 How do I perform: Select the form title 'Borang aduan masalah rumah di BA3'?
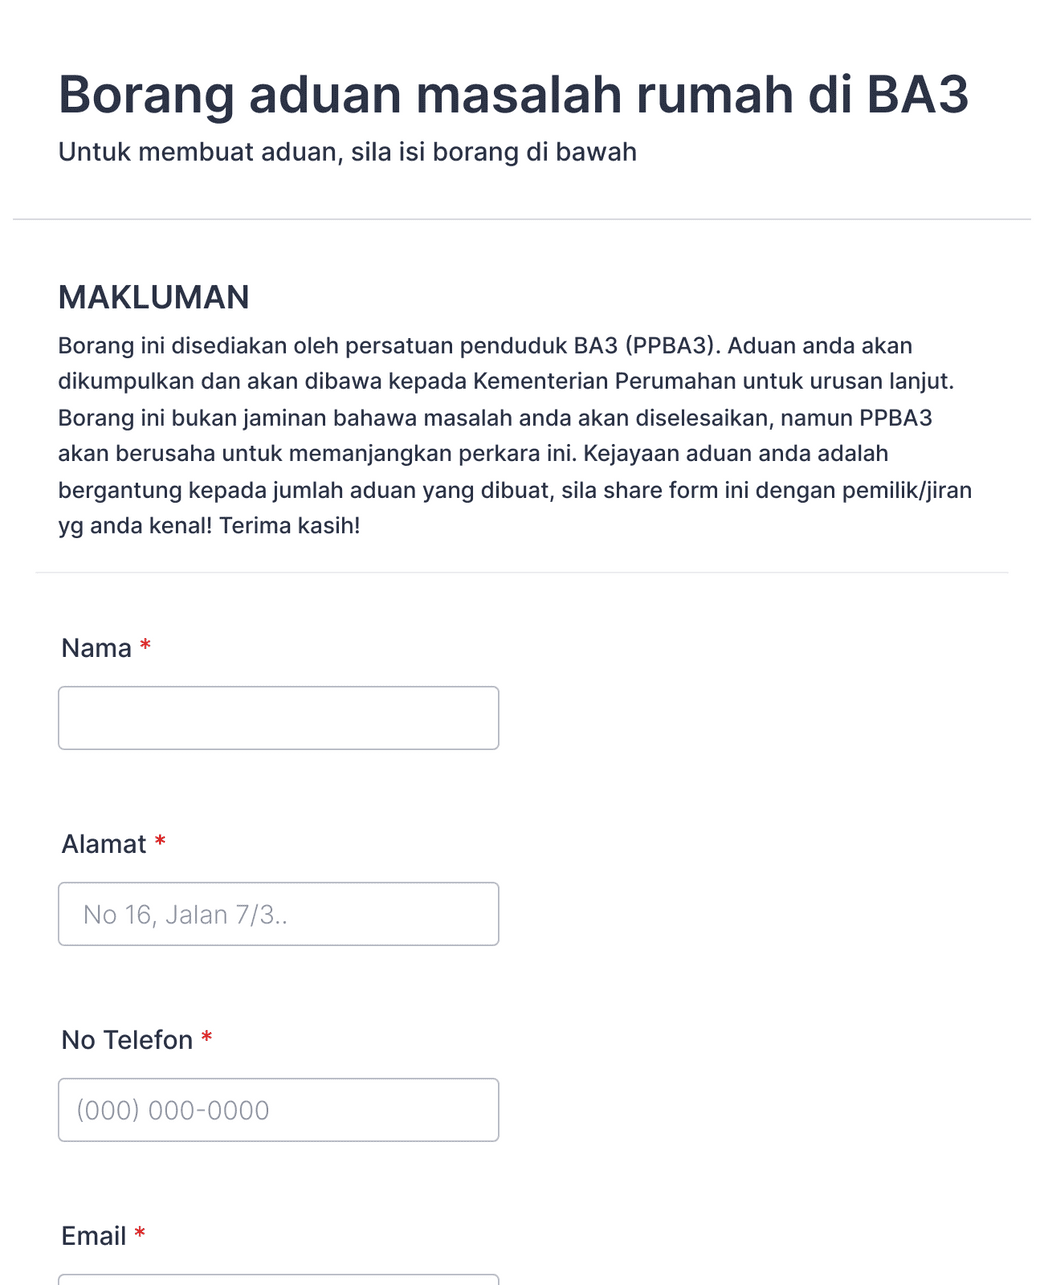tap(512, 93)
